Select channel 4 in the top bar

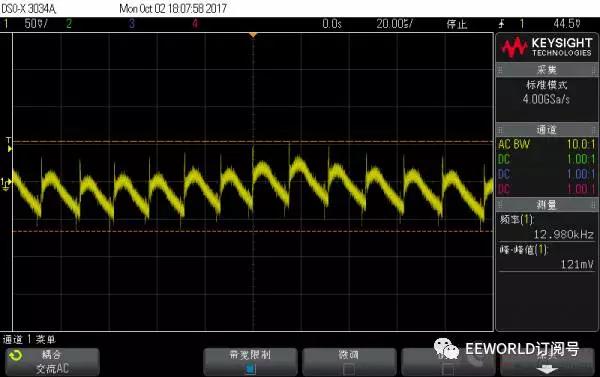(195, 24)
